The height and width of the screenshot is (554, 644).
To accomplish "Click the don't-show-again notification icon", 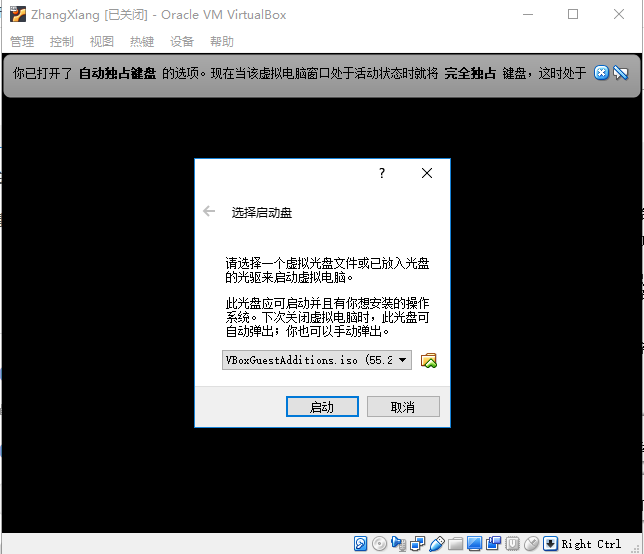I will tap(621, 73).
